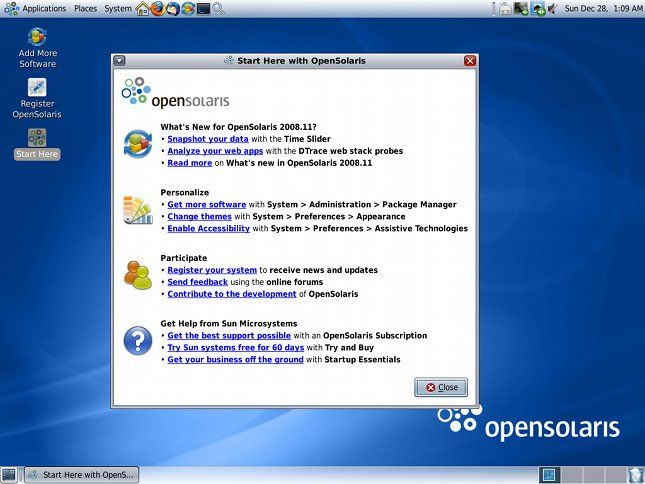Click the Participate heading text
Viewport: 645px width, 484px height.
click(184, 258)
